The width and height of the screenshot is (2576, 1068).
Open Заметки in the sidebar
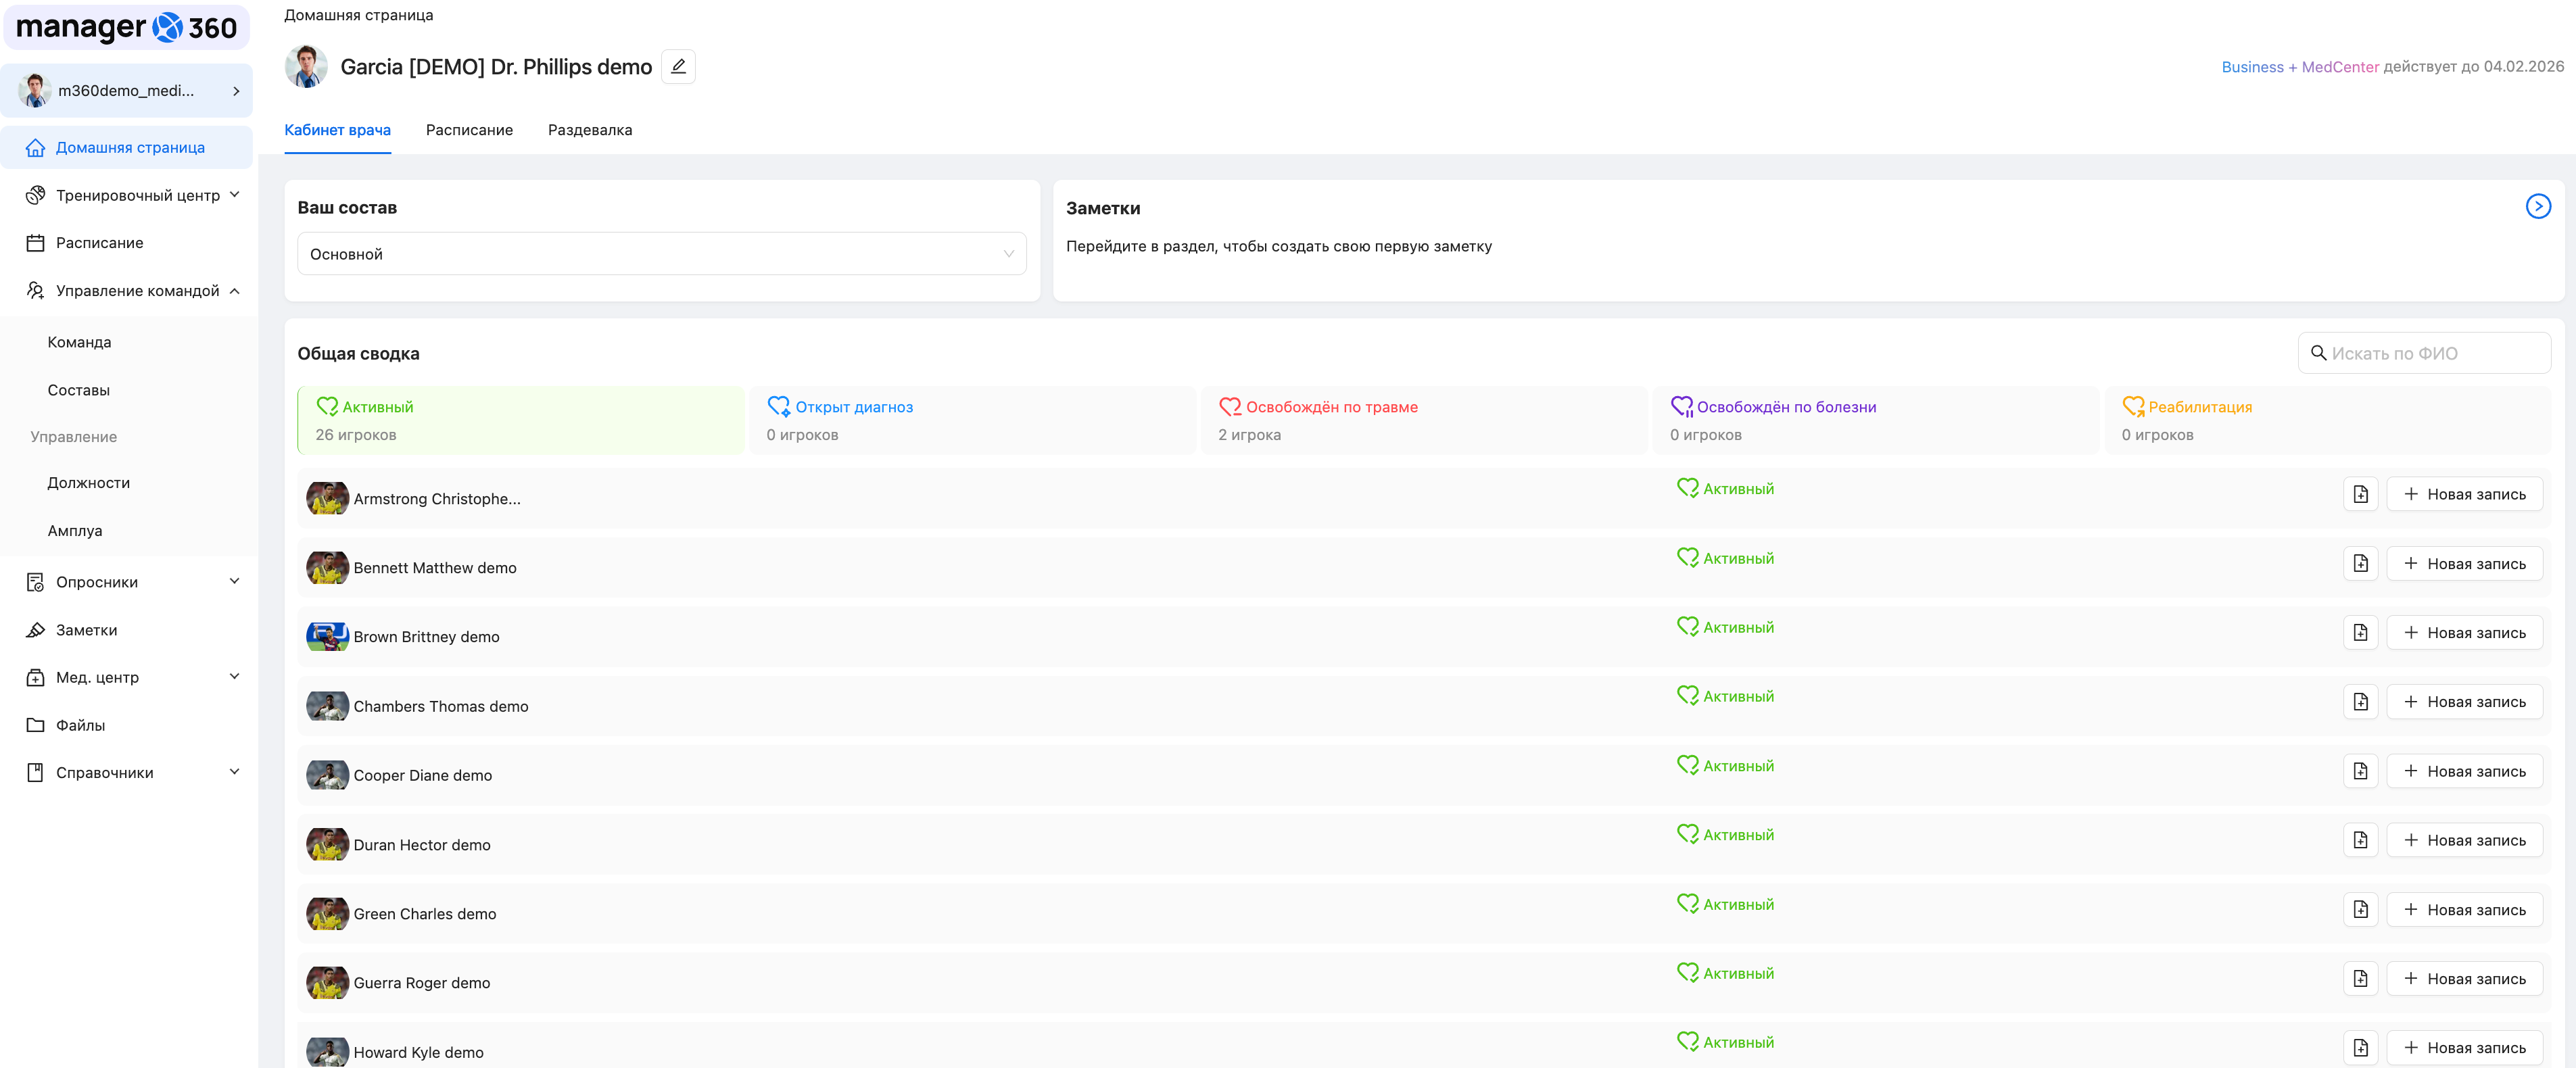pyautogui.click(x=86, y=630)
